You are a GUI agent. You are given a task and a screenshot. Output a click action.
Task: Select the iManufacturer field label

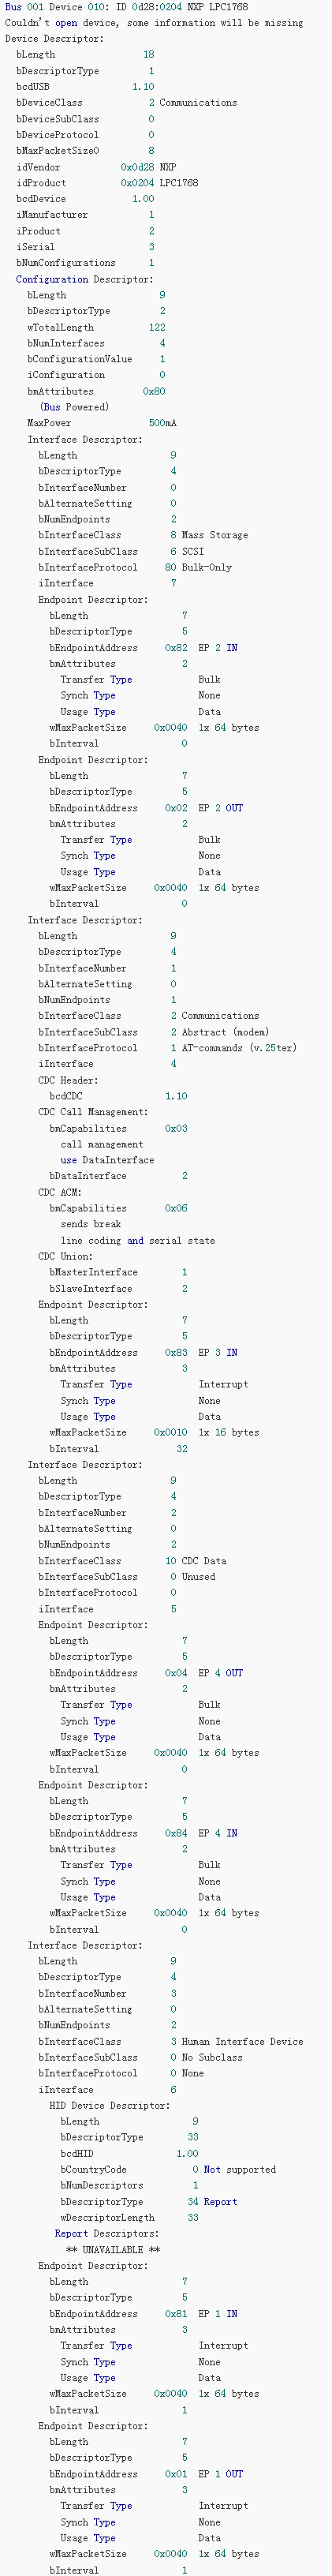[52, 215]
